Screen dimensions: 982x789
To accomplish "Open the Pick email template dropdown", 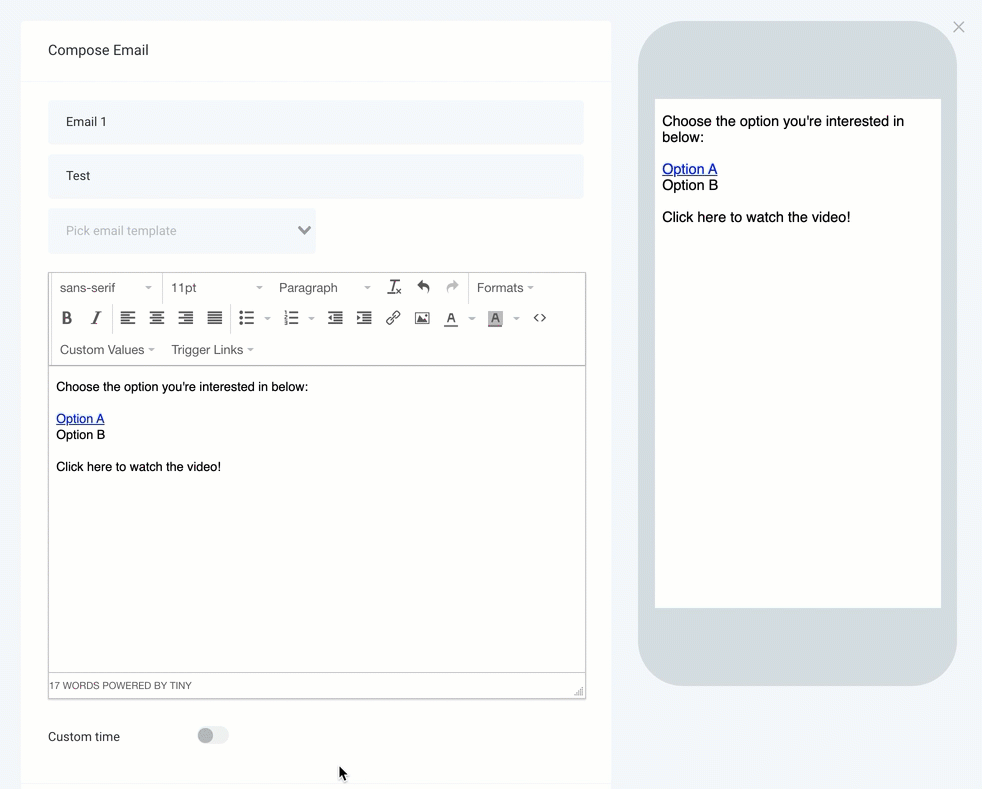I will coord(182,231).
